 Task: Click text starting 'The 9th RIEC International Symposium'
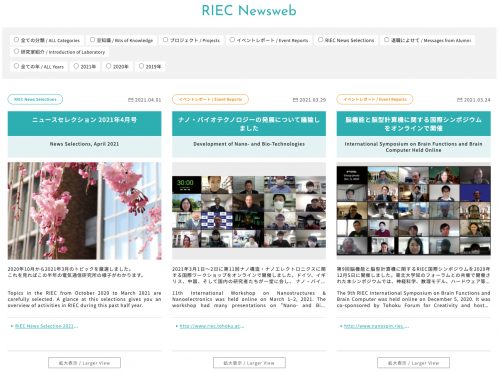click(x=414, y=299)
